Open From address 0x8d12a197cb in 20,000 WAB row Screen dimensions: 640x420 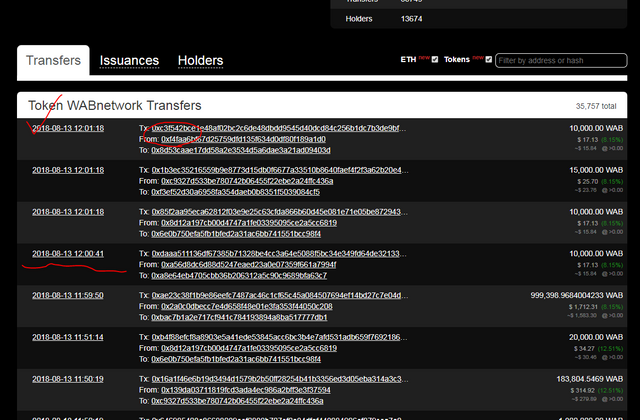point(249,348)
